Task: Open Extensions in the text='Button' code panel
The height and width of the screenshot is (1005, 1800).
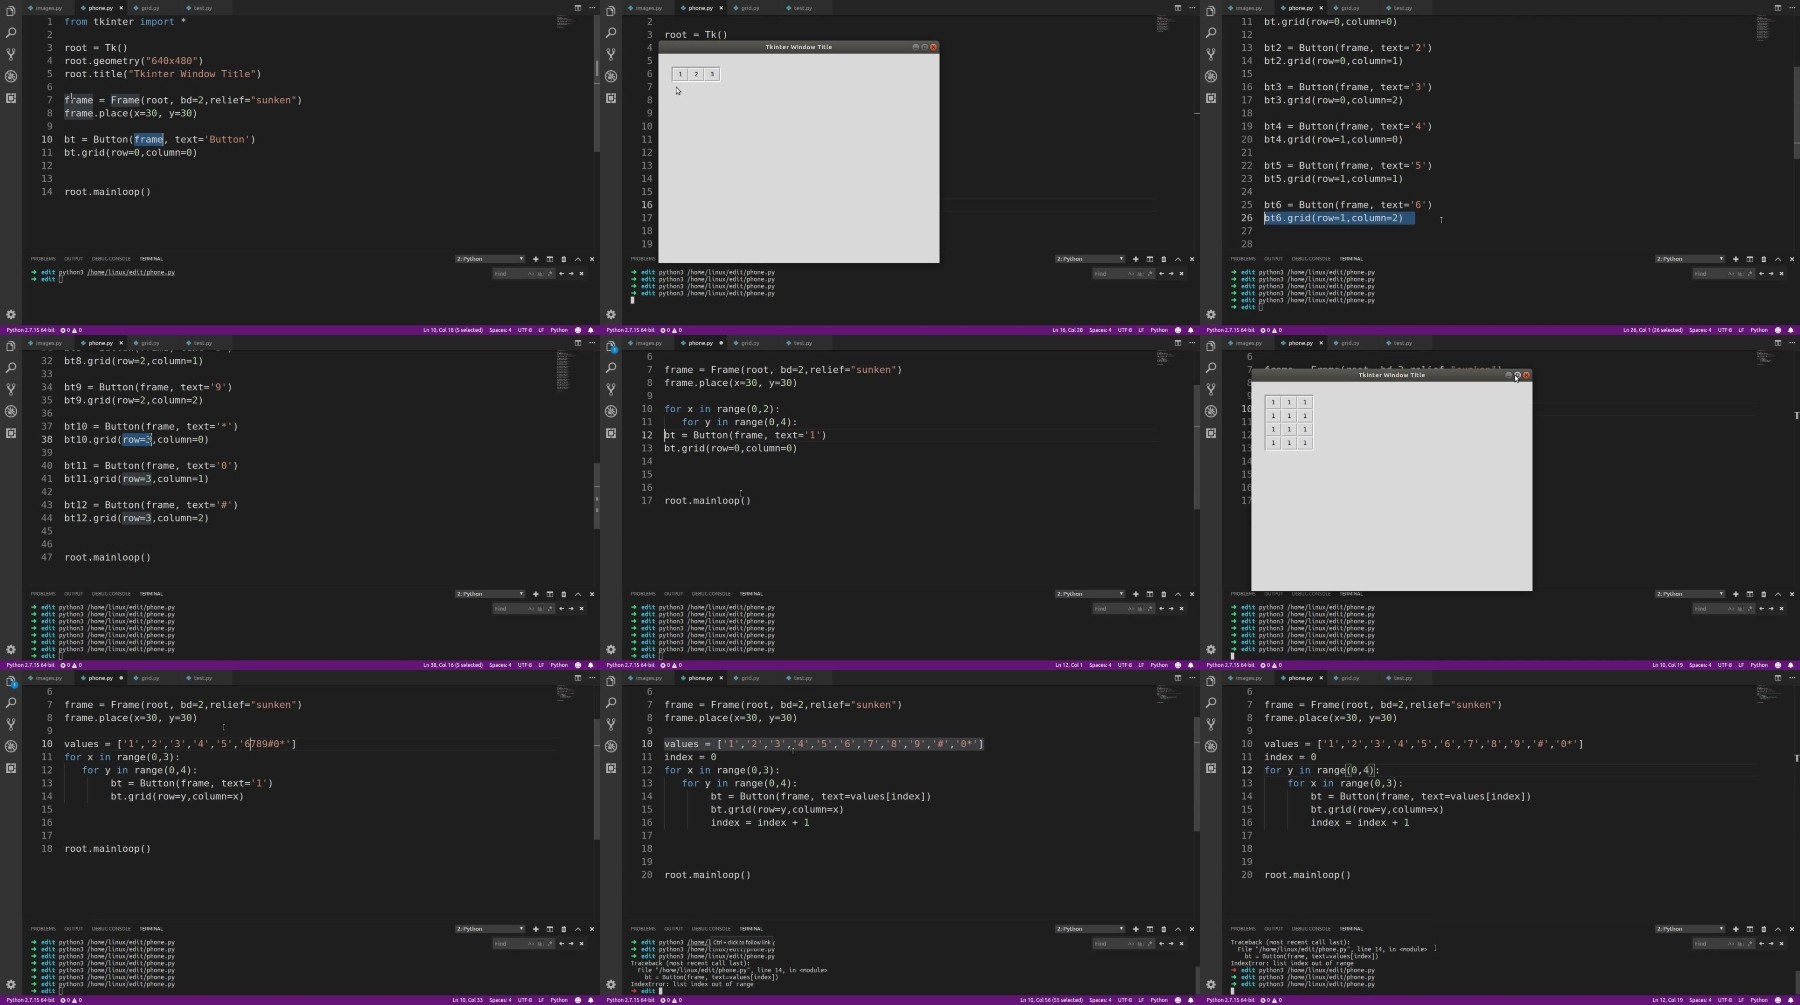Action: pos(11,98)
